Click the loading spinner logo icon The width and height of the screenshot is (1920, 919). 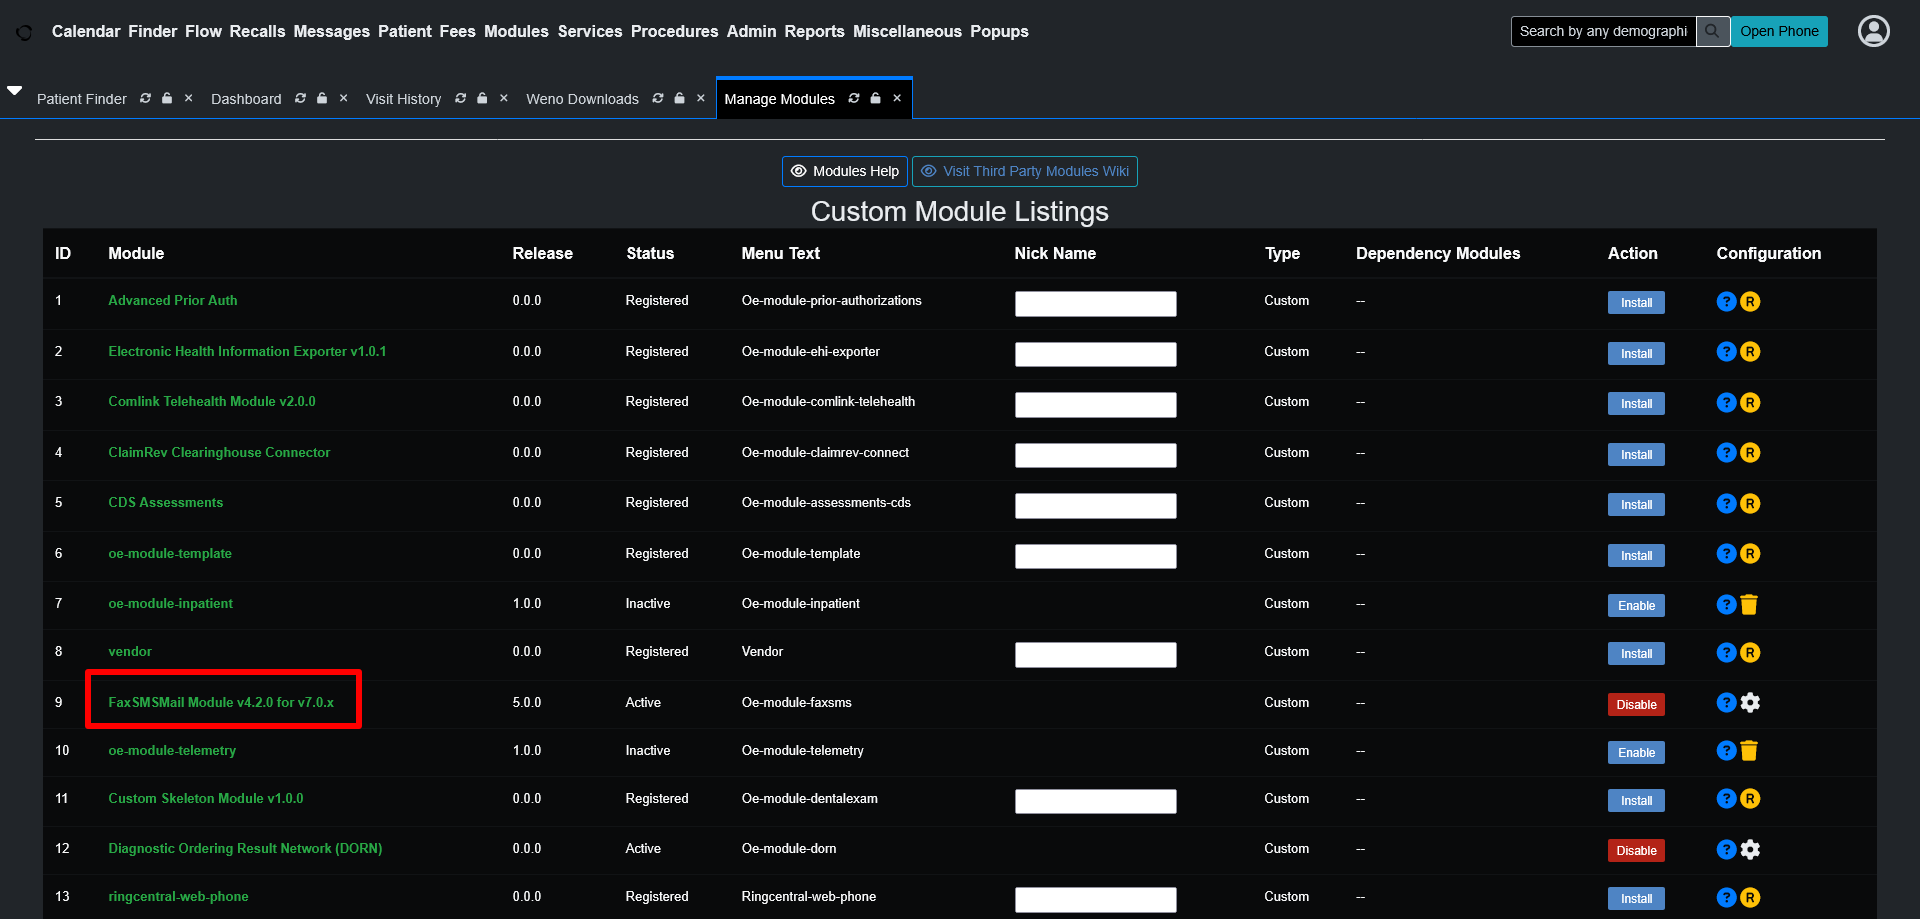coord(24,32)
